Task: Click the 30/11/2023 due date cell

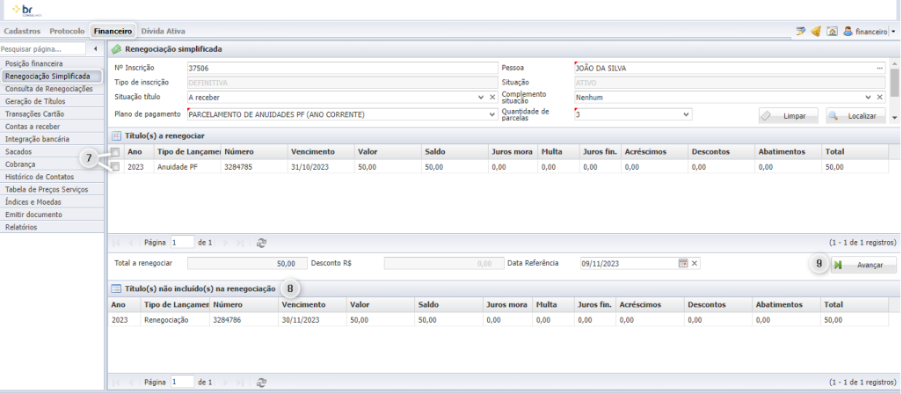Action: point(311,320)
